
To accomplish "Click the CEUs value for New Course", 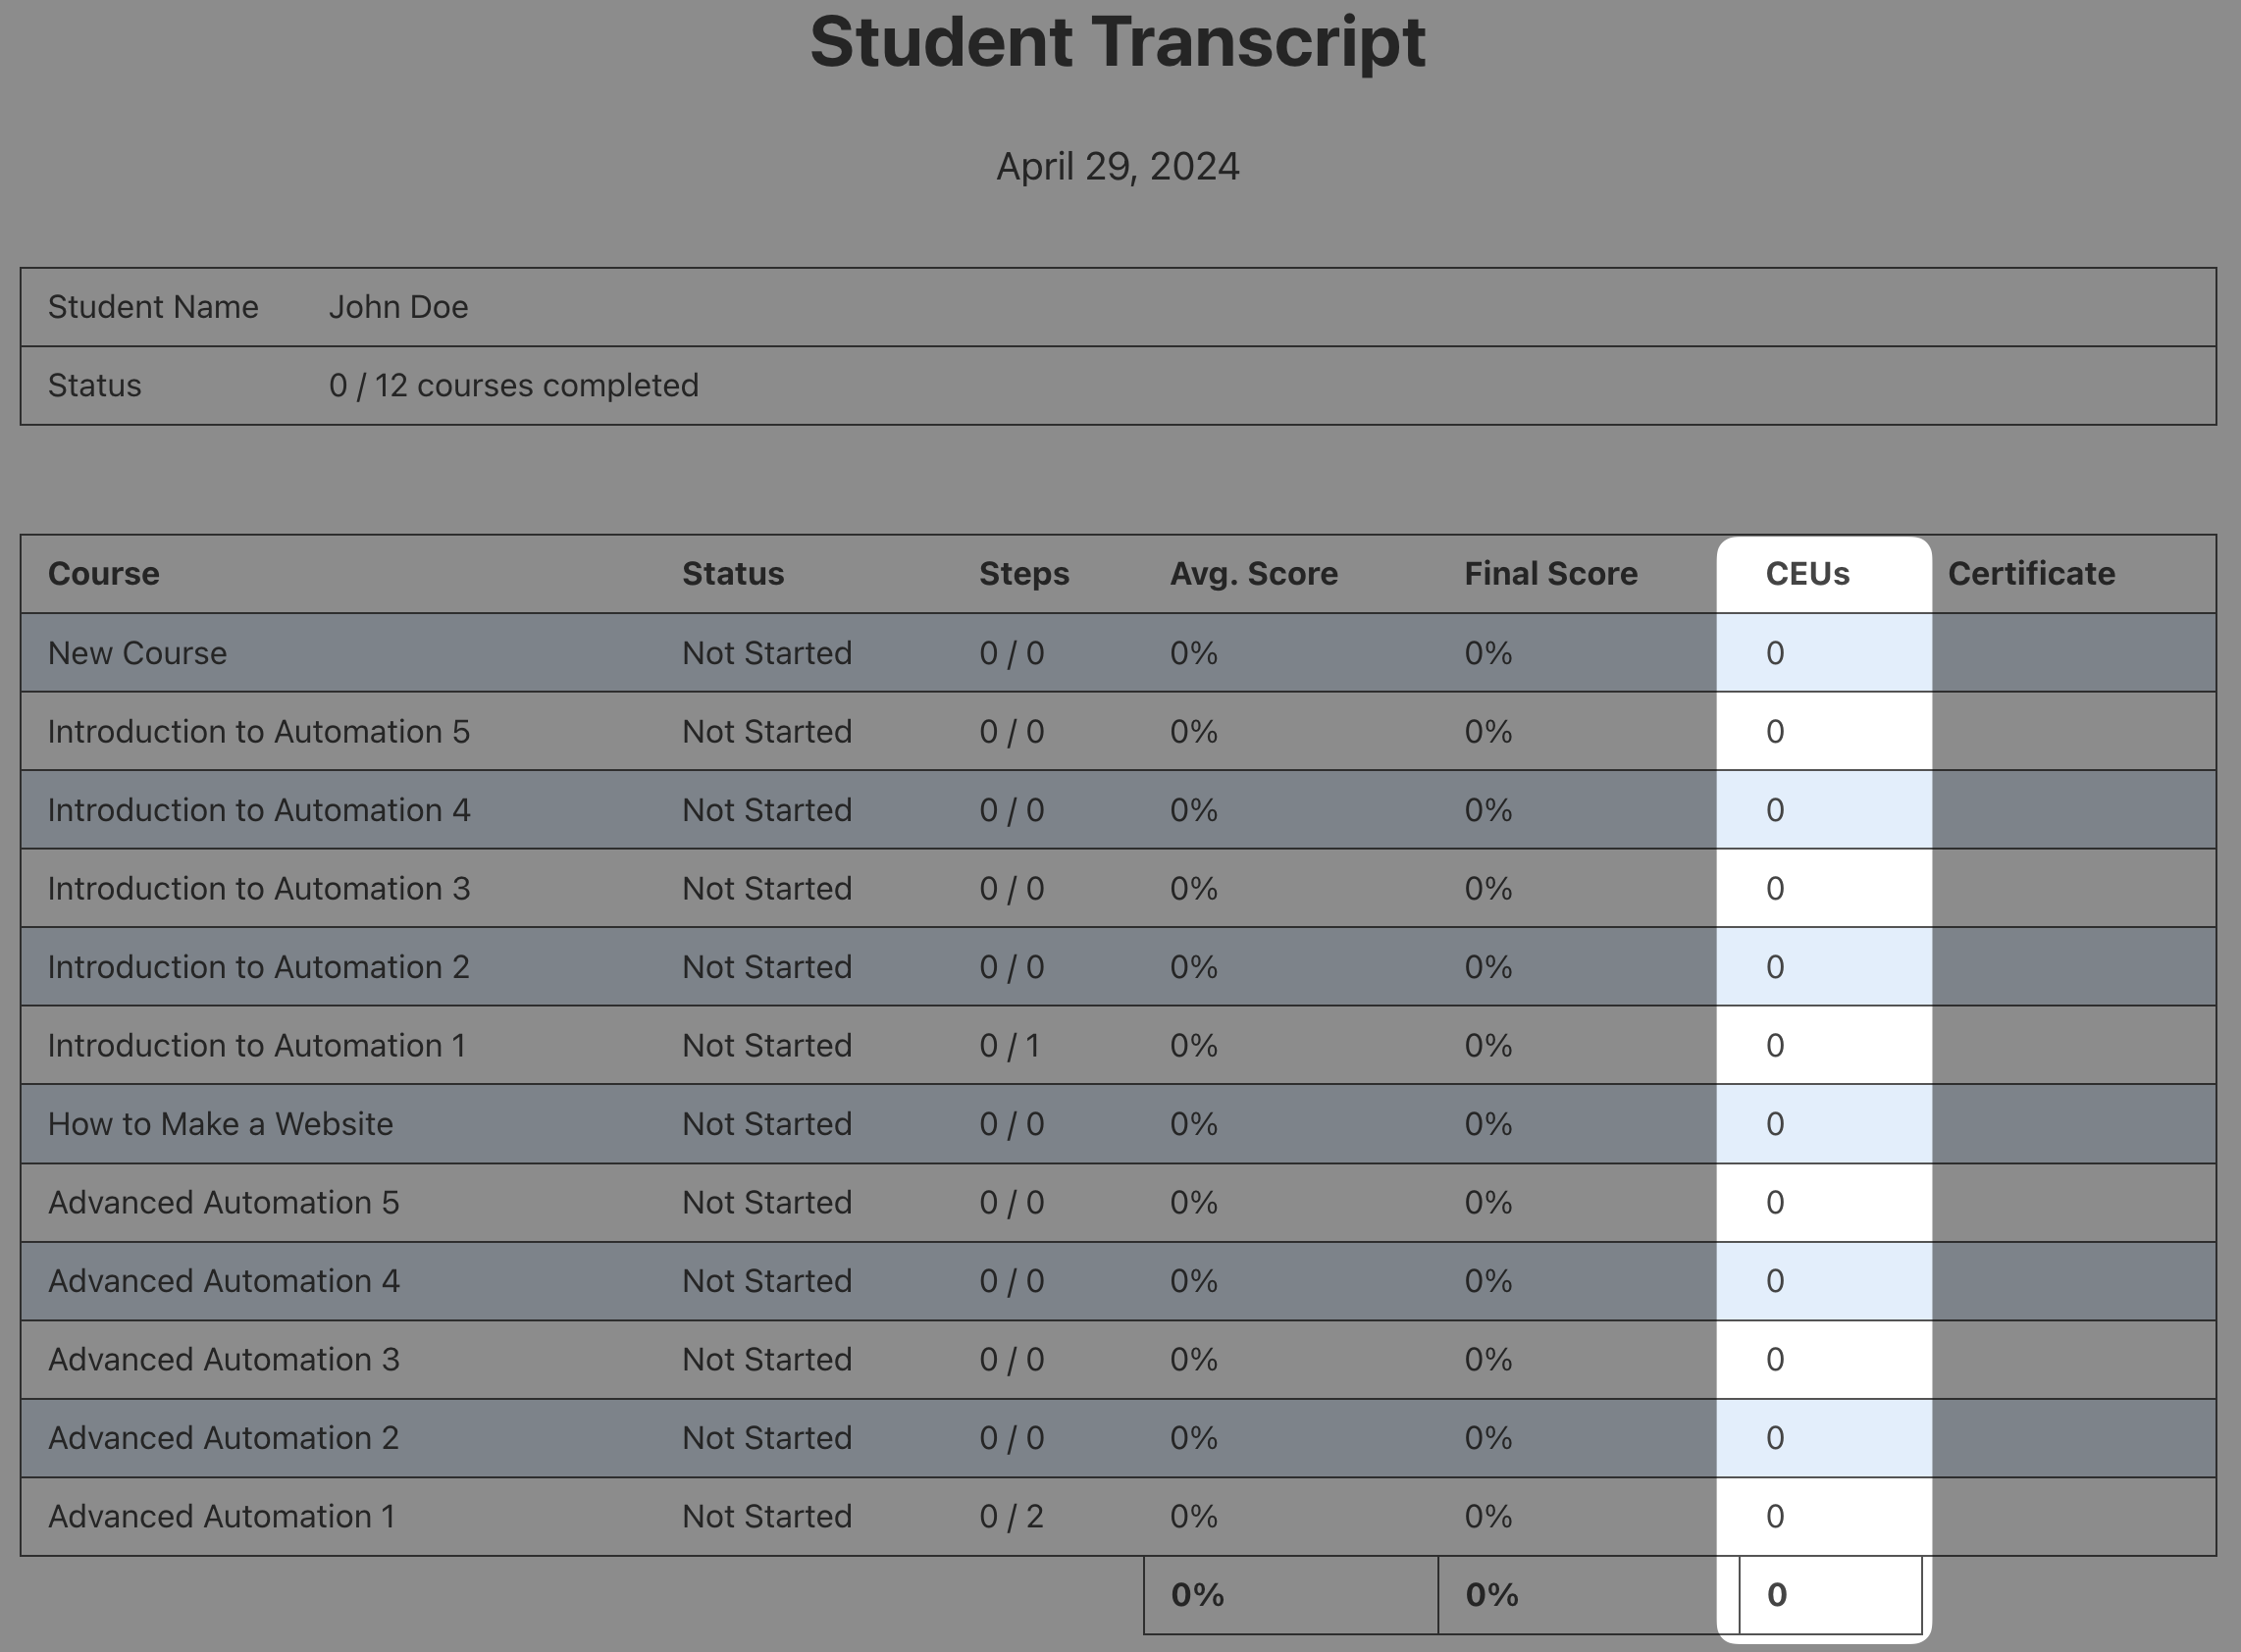I will (1775, 653).
